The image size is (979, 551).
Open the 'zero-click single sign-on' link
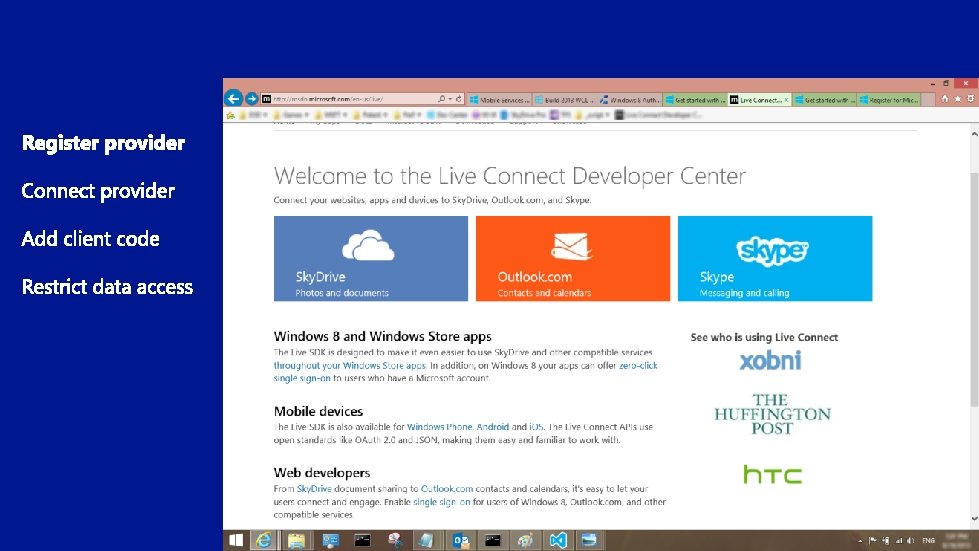[x=638, y=366]
